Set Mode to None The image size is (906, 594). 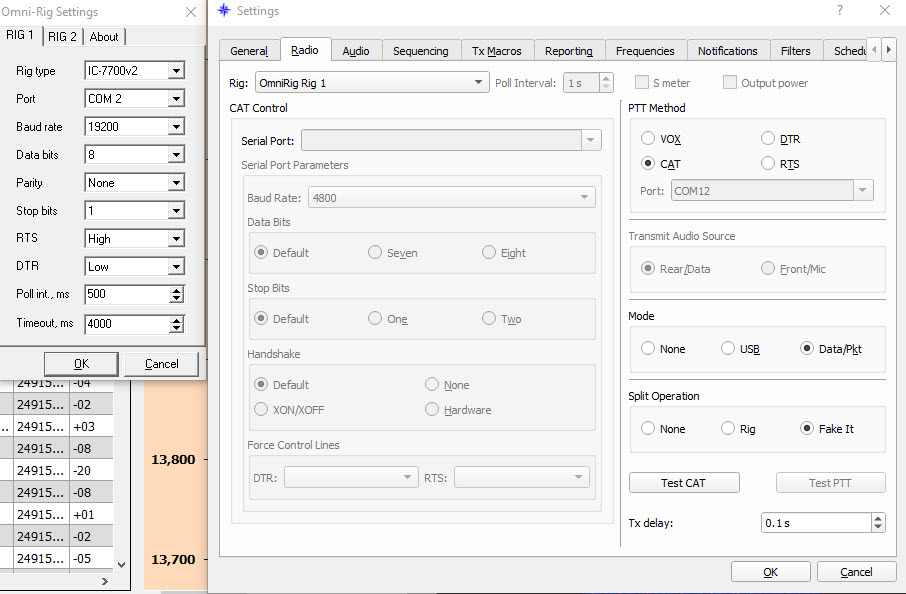click(648, 348)
